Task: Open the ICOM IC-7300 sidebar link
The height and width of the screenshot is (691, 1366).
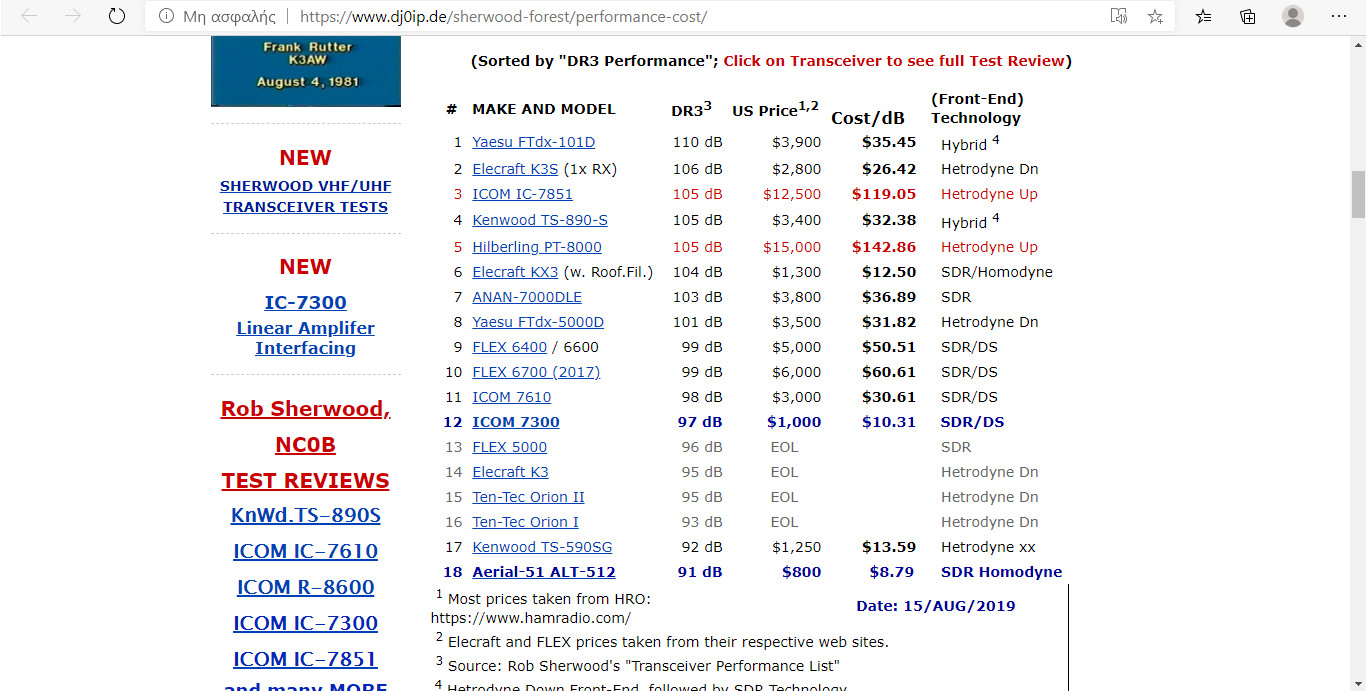Action: pos(305,623)
